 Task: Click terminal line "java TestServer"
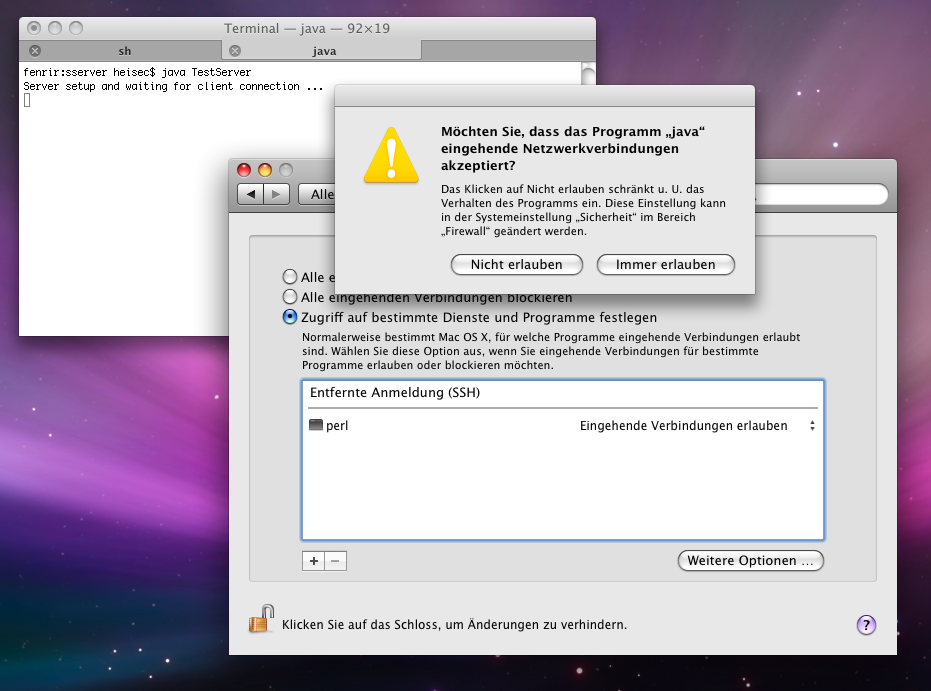pos(206,72)
